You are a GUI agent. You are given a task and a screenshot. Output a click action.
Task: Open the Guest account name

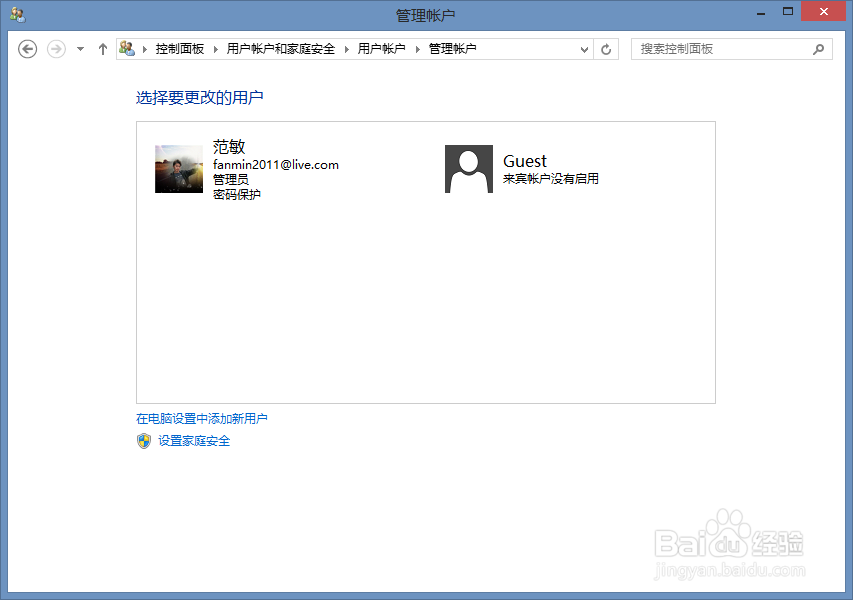tap(525, 161)
